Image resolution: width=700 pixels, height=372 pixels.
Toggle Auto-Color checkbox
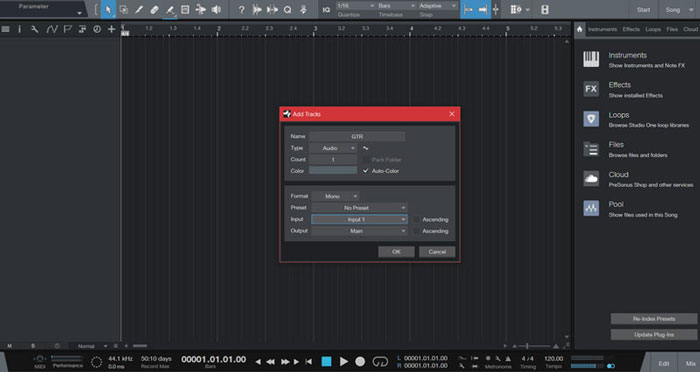click(366, 171)
